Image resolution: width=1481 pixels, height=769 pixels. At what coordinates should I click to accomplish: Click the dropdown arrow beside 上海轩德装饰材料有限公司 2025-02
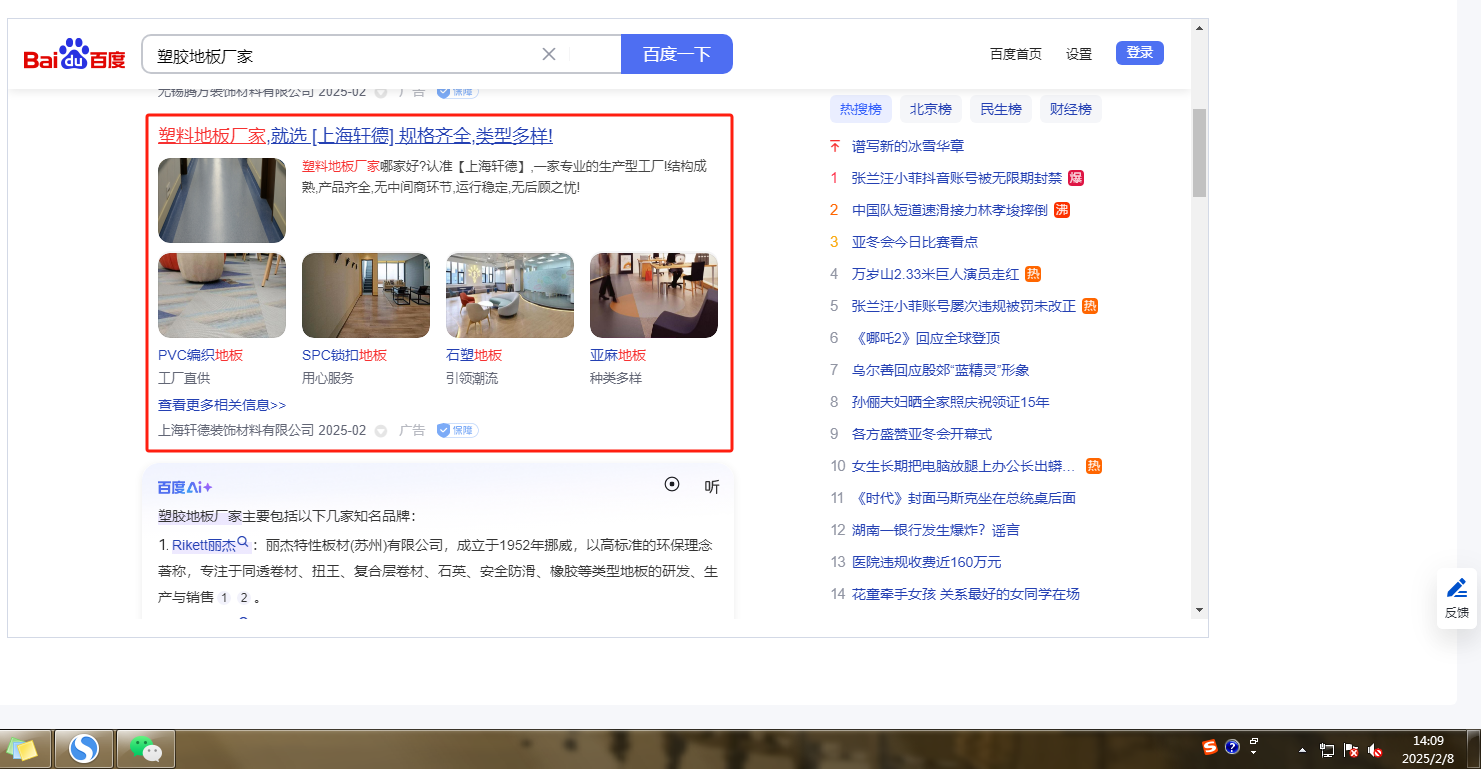point(381,431)
